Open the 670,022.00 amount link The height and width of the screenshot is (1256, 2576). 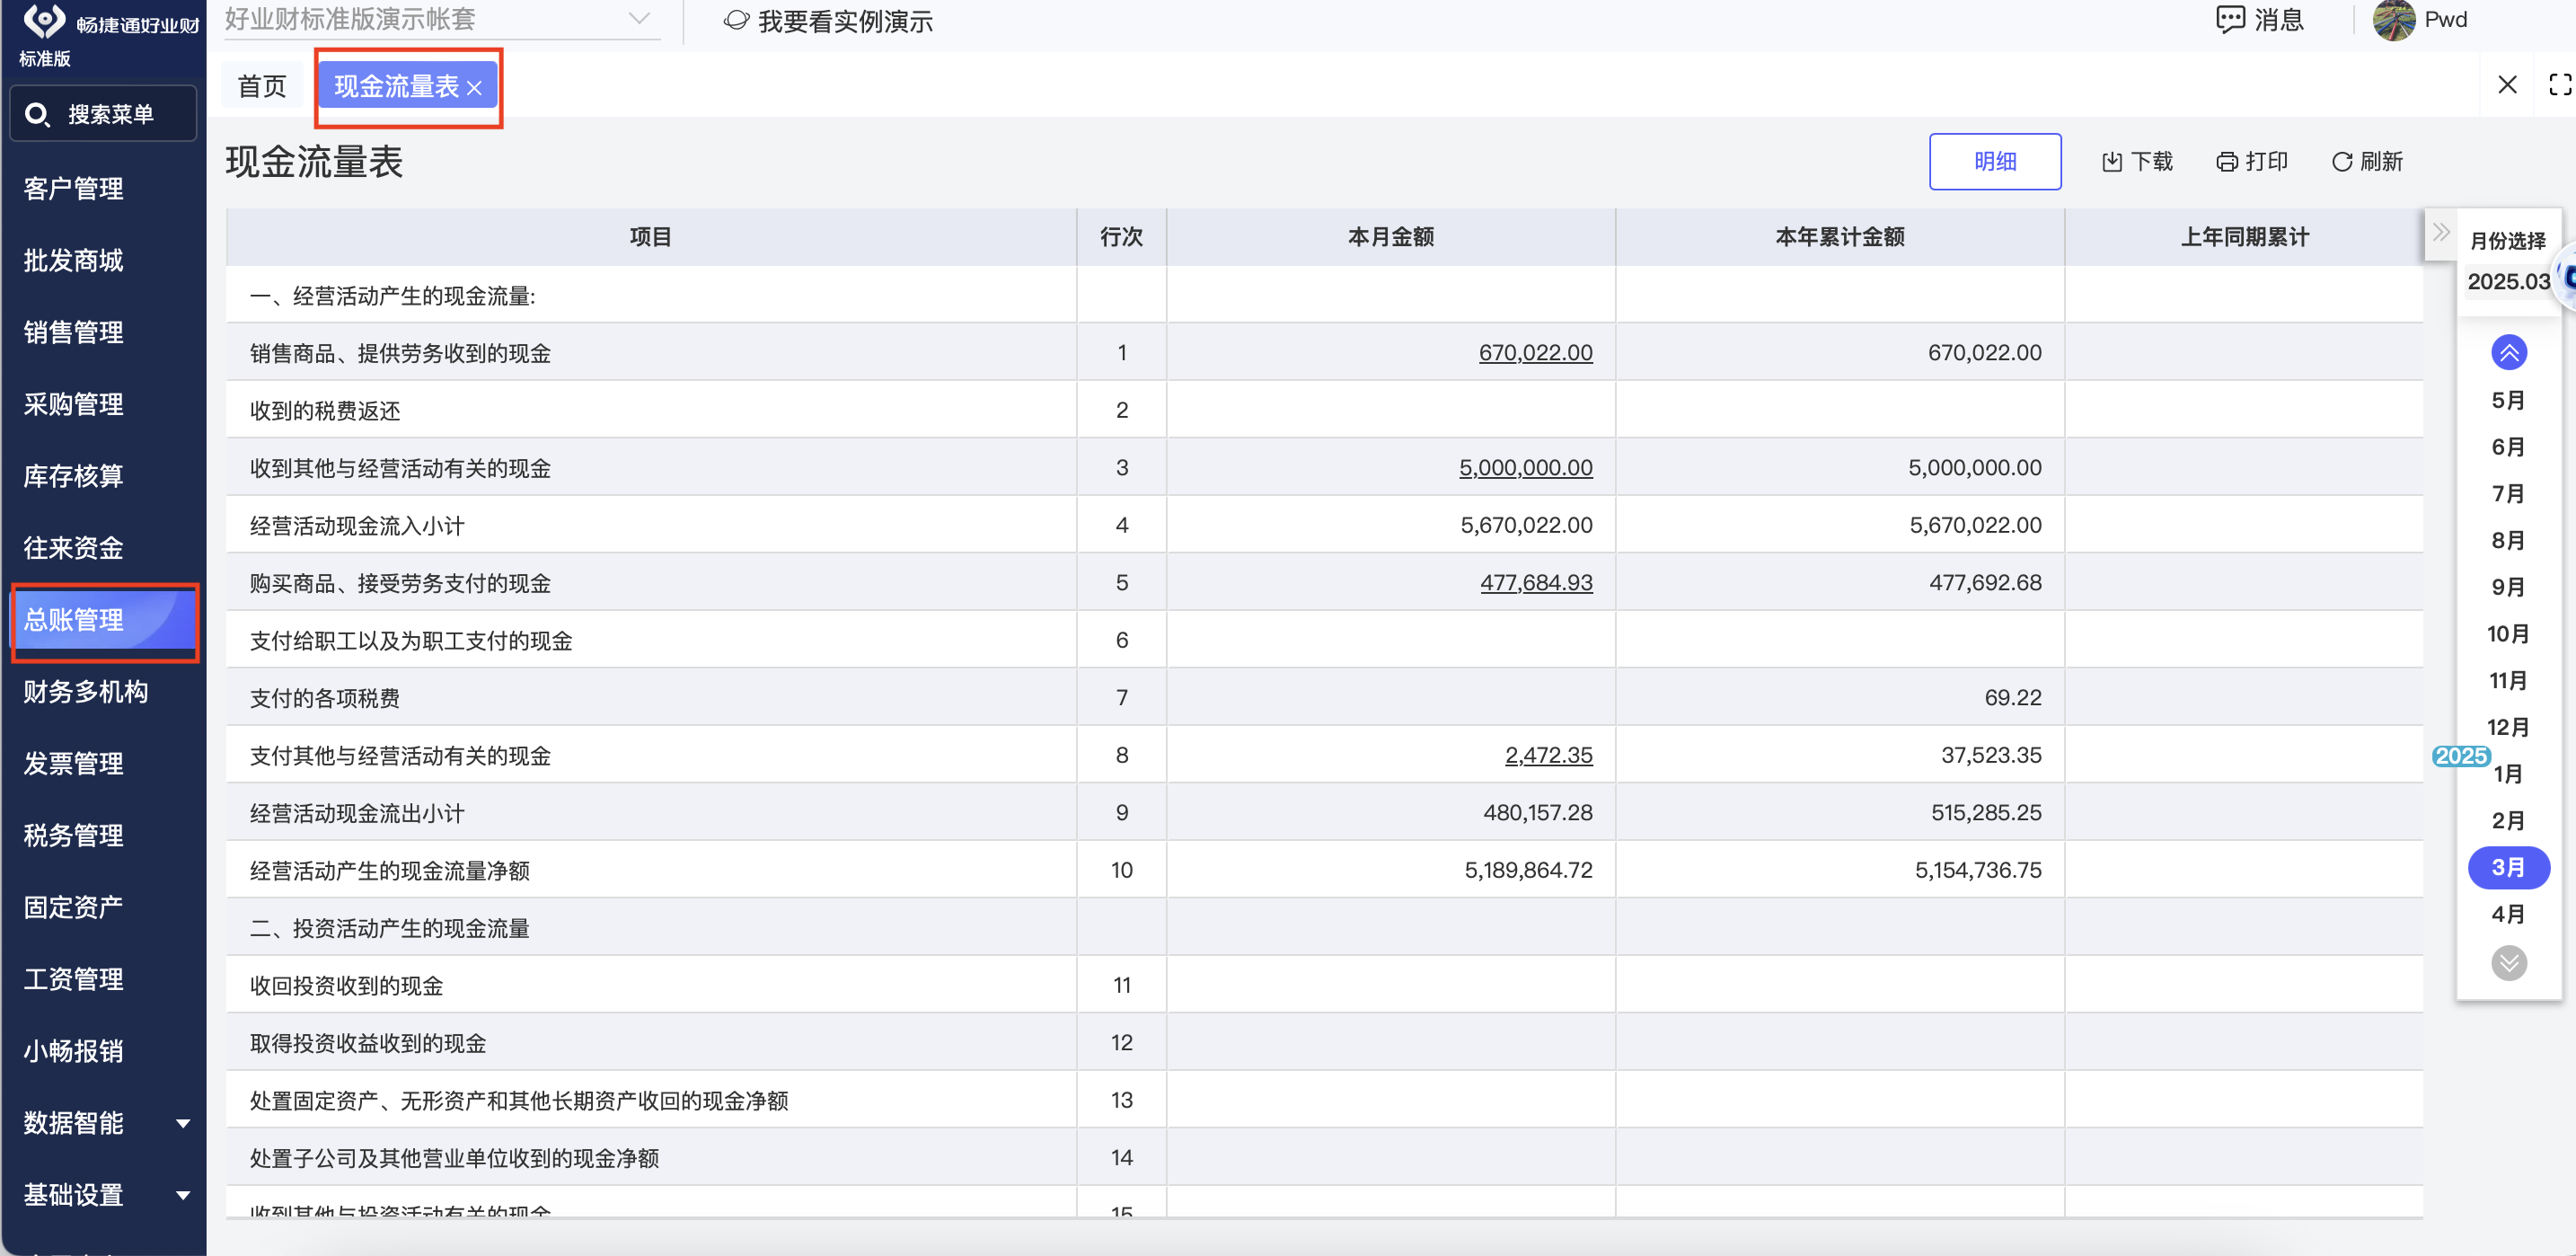tap(1535, 353)
